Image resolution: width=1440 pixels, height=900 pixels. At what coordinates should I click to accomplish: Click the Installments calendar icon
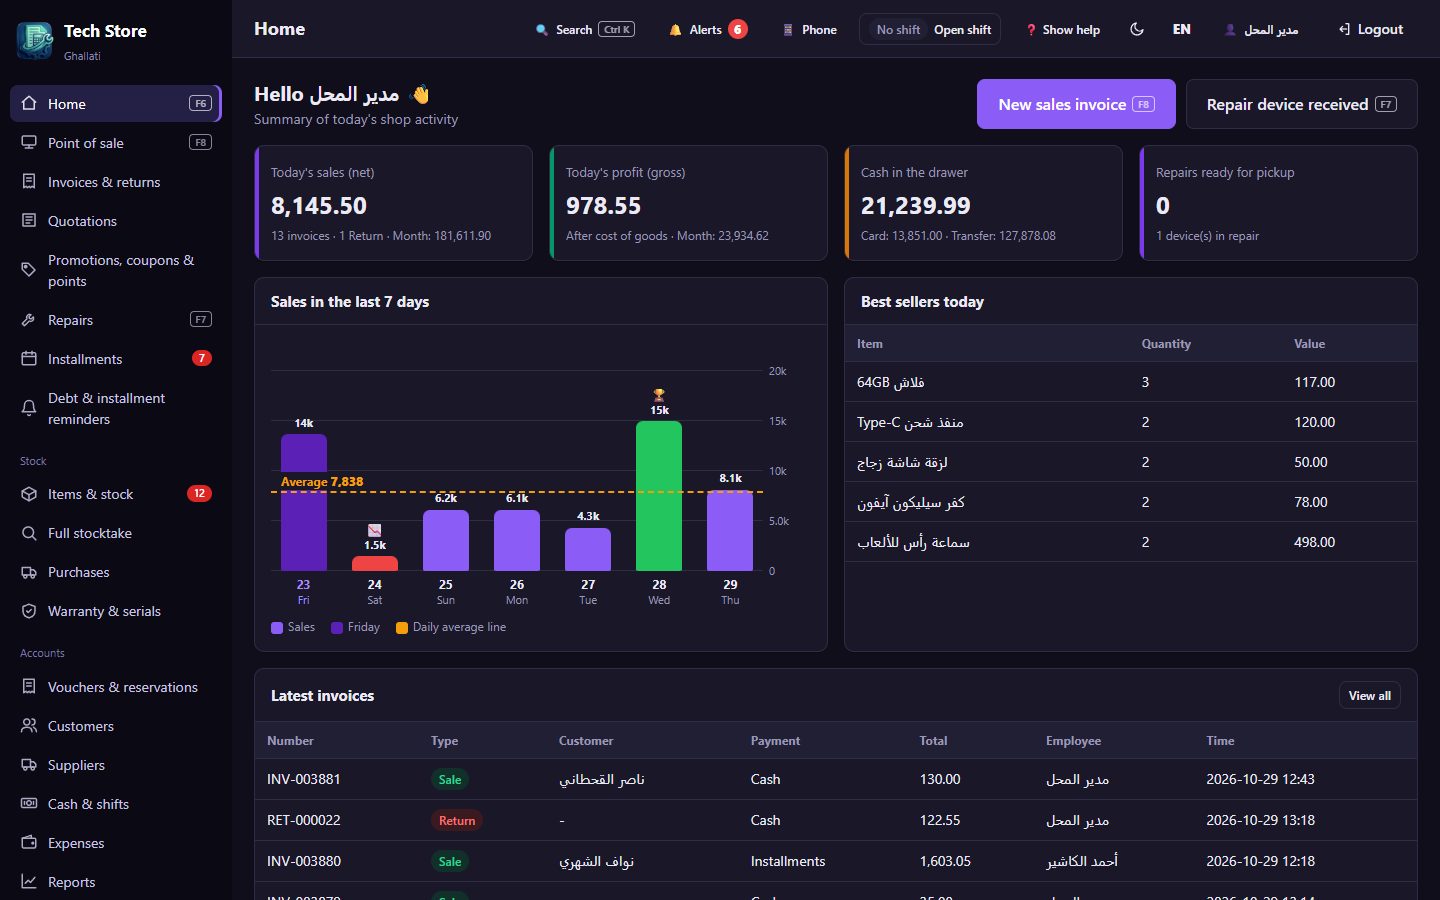[29, 358]
